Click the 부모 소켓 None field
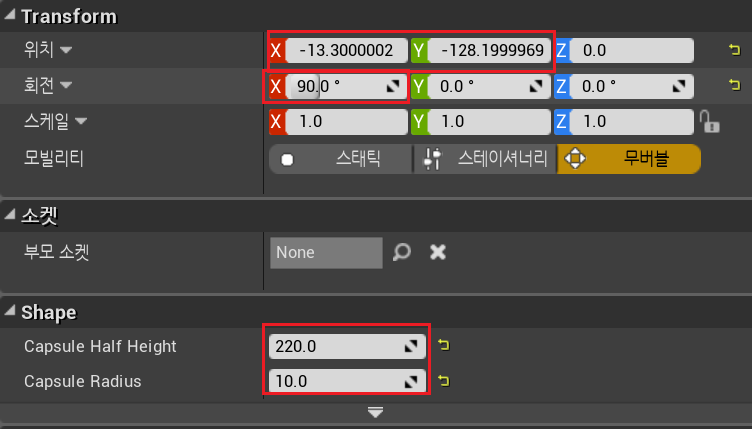 click(x=326, y=253)
